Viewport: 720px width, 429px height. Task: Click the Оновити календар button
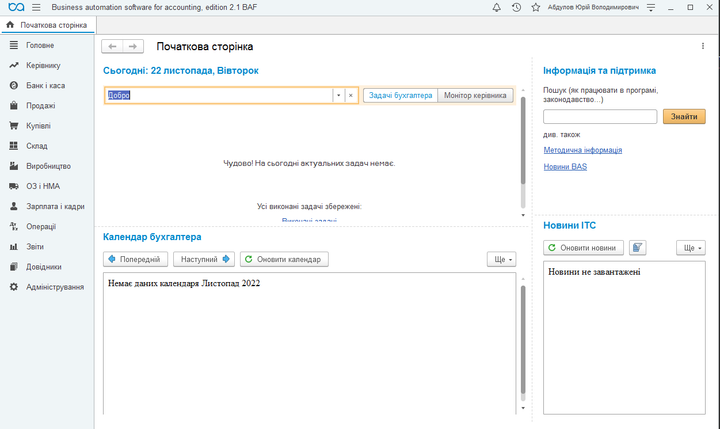[284, 259]
